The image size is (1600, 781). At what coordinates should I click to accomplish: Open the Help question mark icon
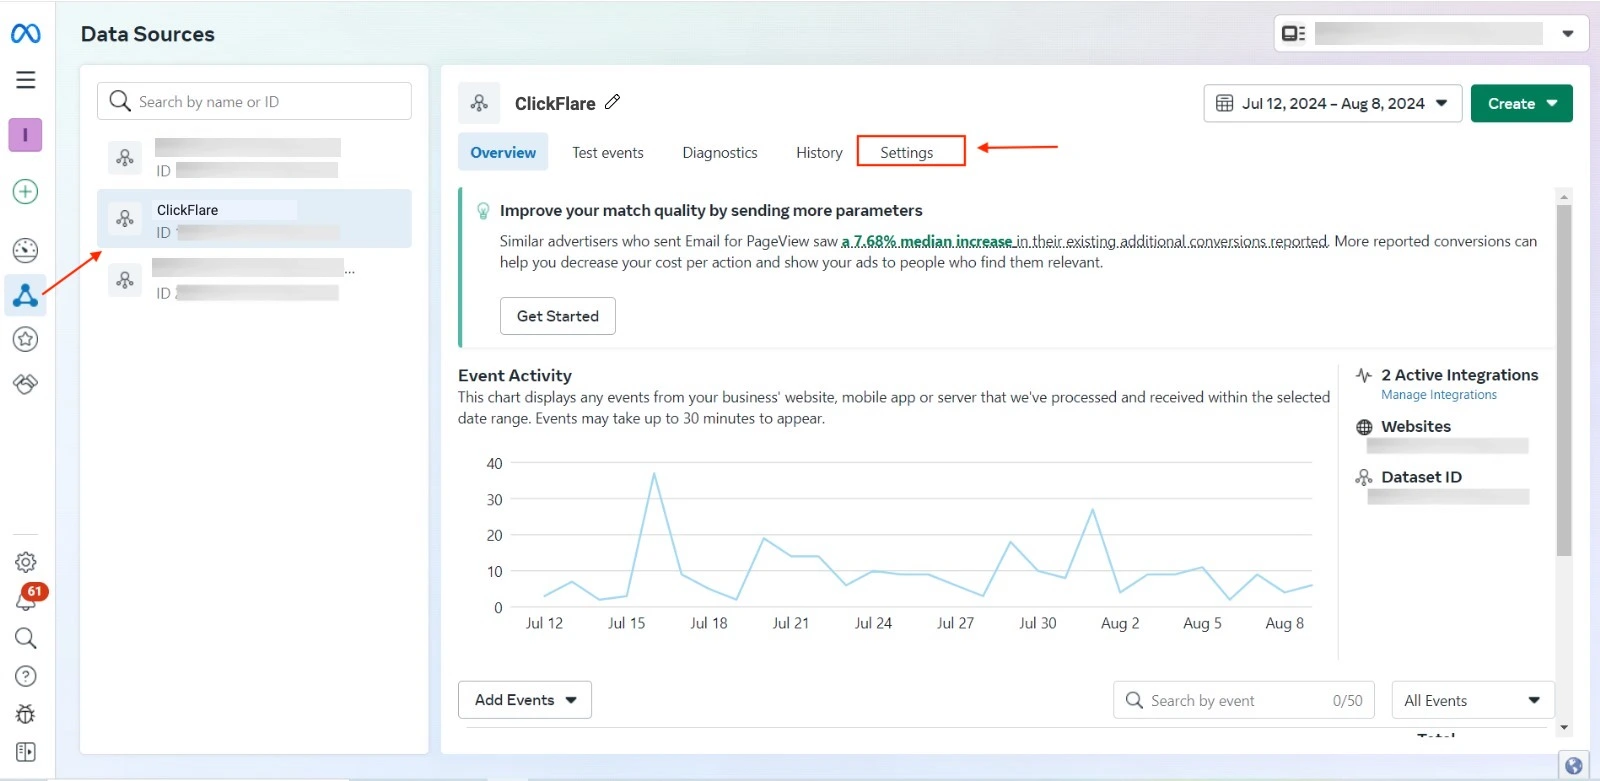(26, 676)
